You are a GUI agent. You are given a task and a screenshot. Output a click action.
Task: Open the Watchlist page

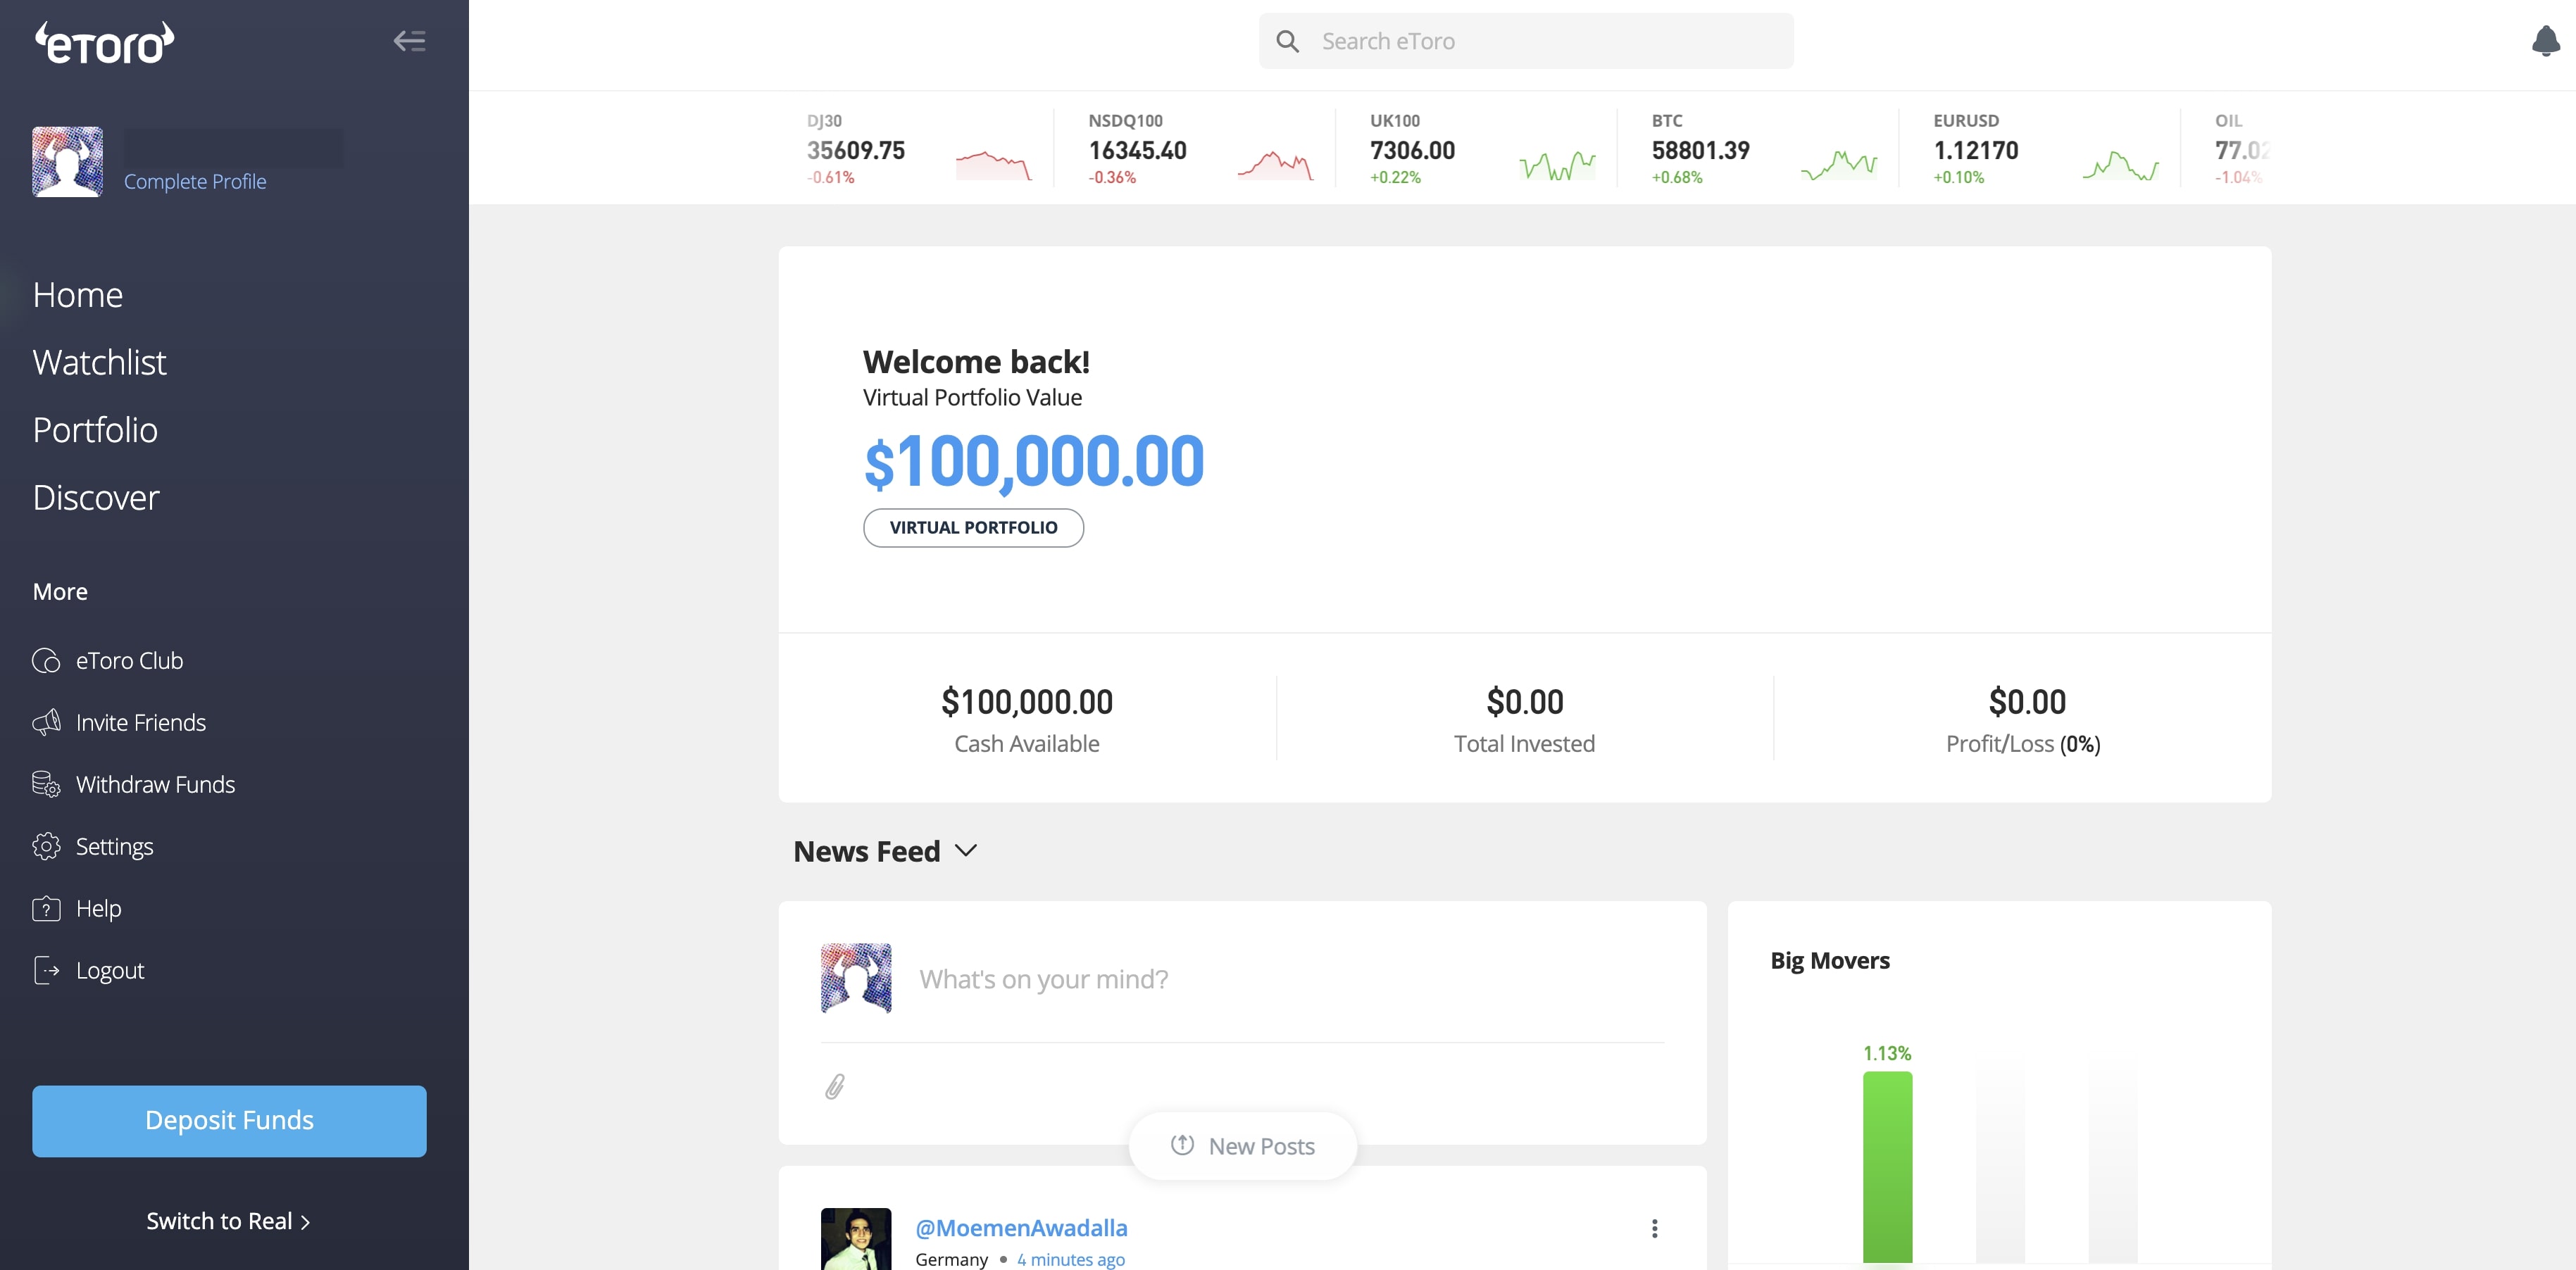pos(99,362)
